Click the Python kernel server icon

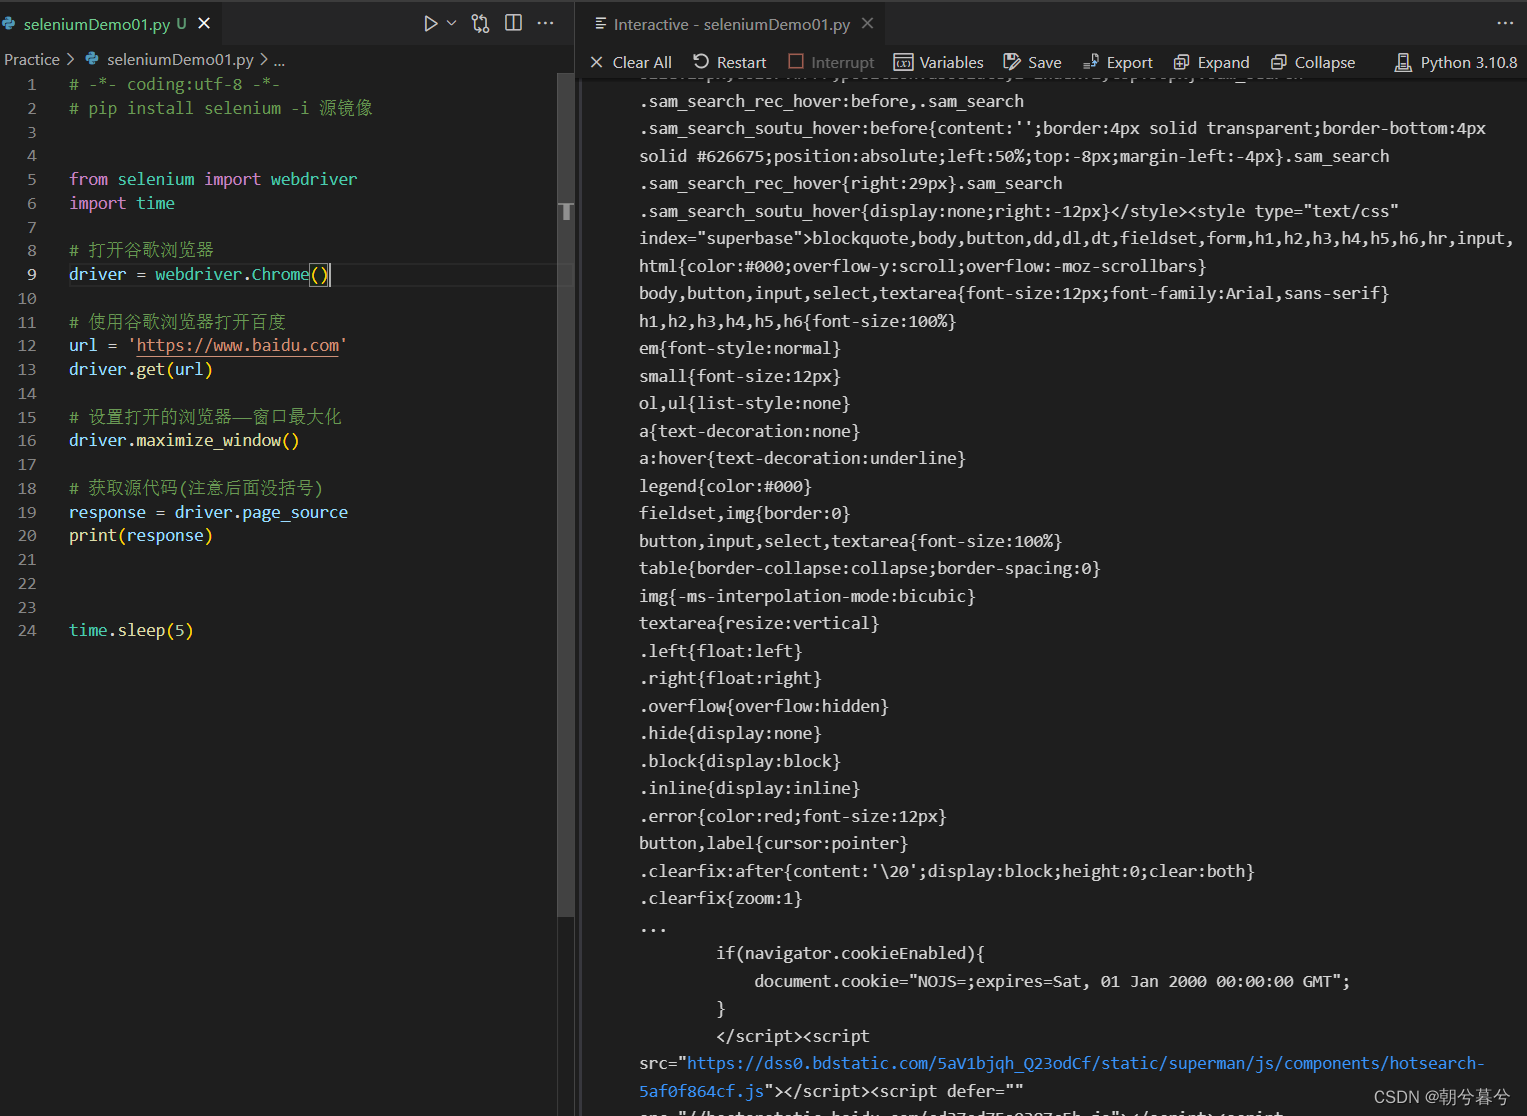1404,62
